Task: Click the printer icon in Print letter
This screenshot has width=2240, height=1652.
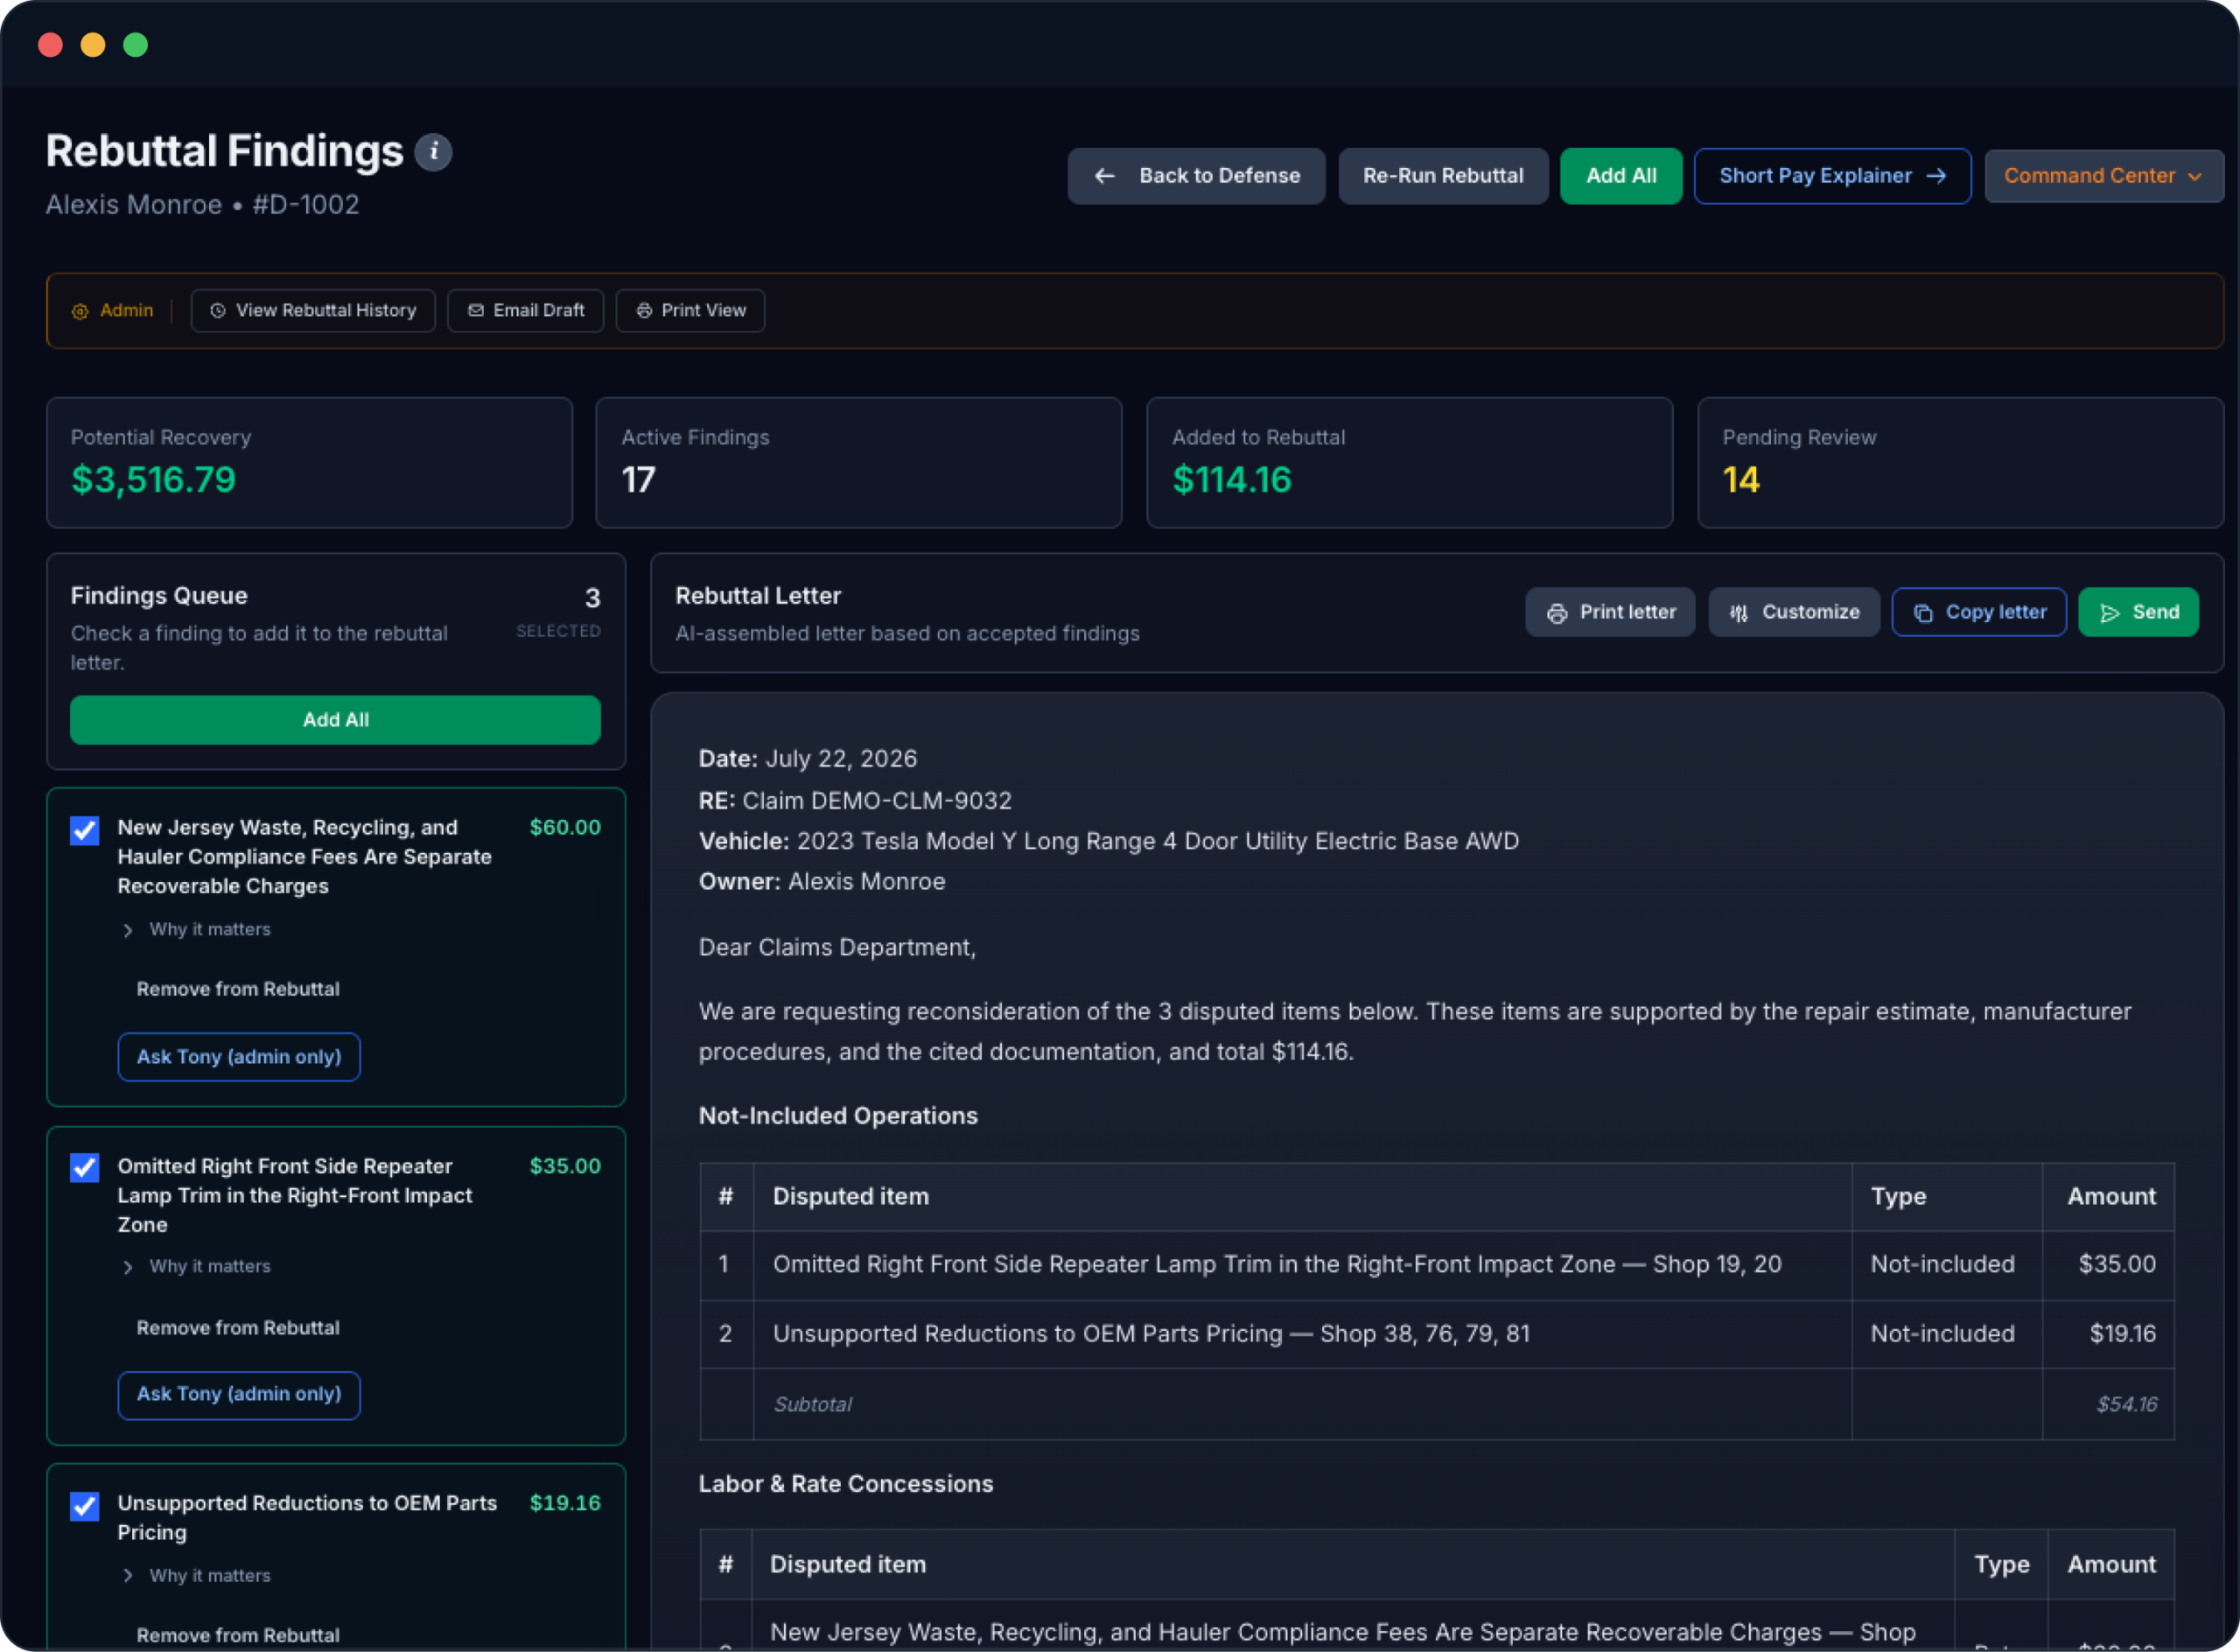Action: click(1557, 613)
